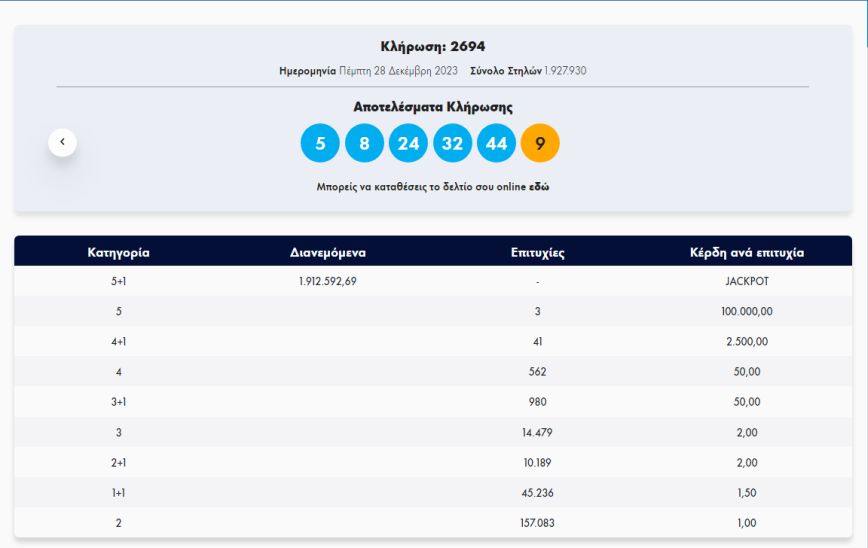This screenshot has width=868, height=548.
Task: Click the JACKPOT prize cell
Action: tap(746, 281)
